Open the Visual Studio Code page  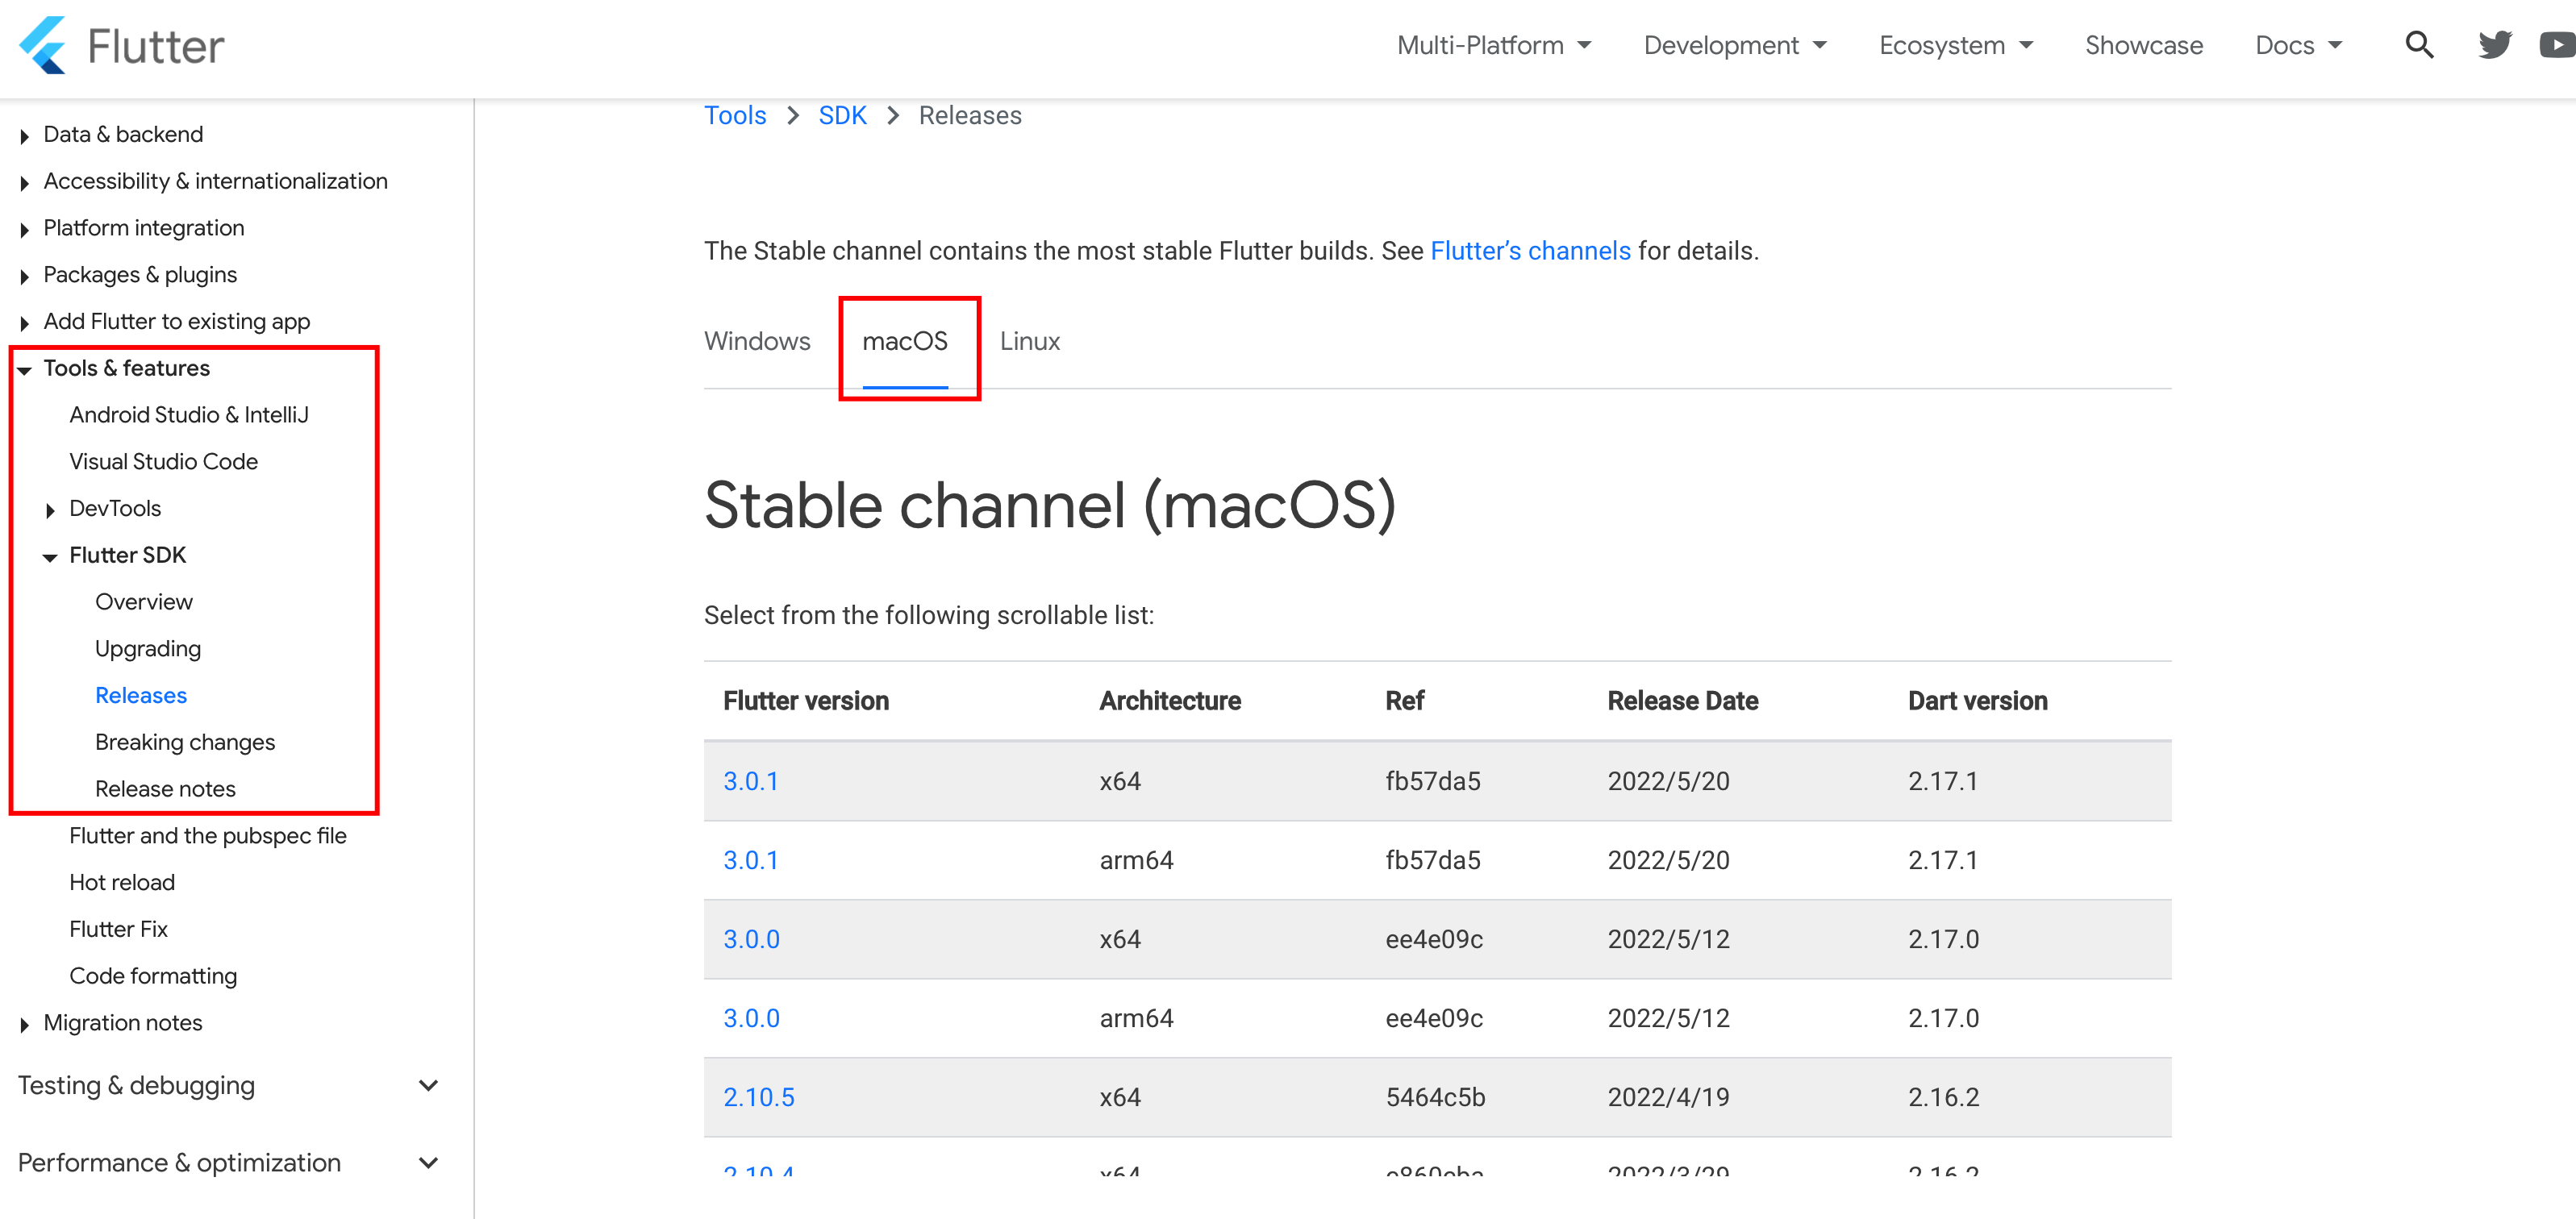click(163, 461)
